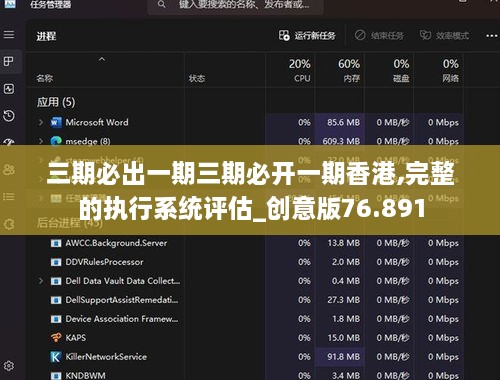Click the 609.3 MB memory cell

(x=341, y=141)
